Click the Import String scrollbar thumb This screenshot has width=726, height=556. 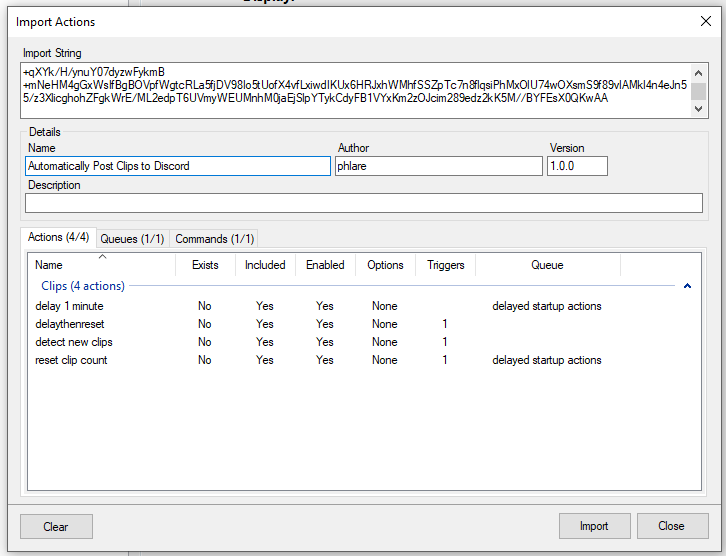pyautogui.click(x=699, y=91)
